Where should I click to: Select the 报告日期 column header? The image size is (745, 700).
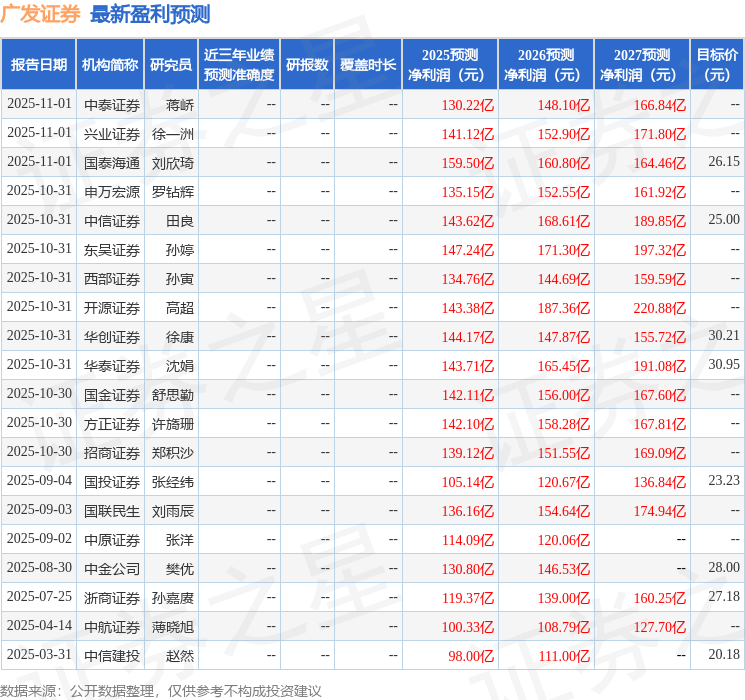39,64
